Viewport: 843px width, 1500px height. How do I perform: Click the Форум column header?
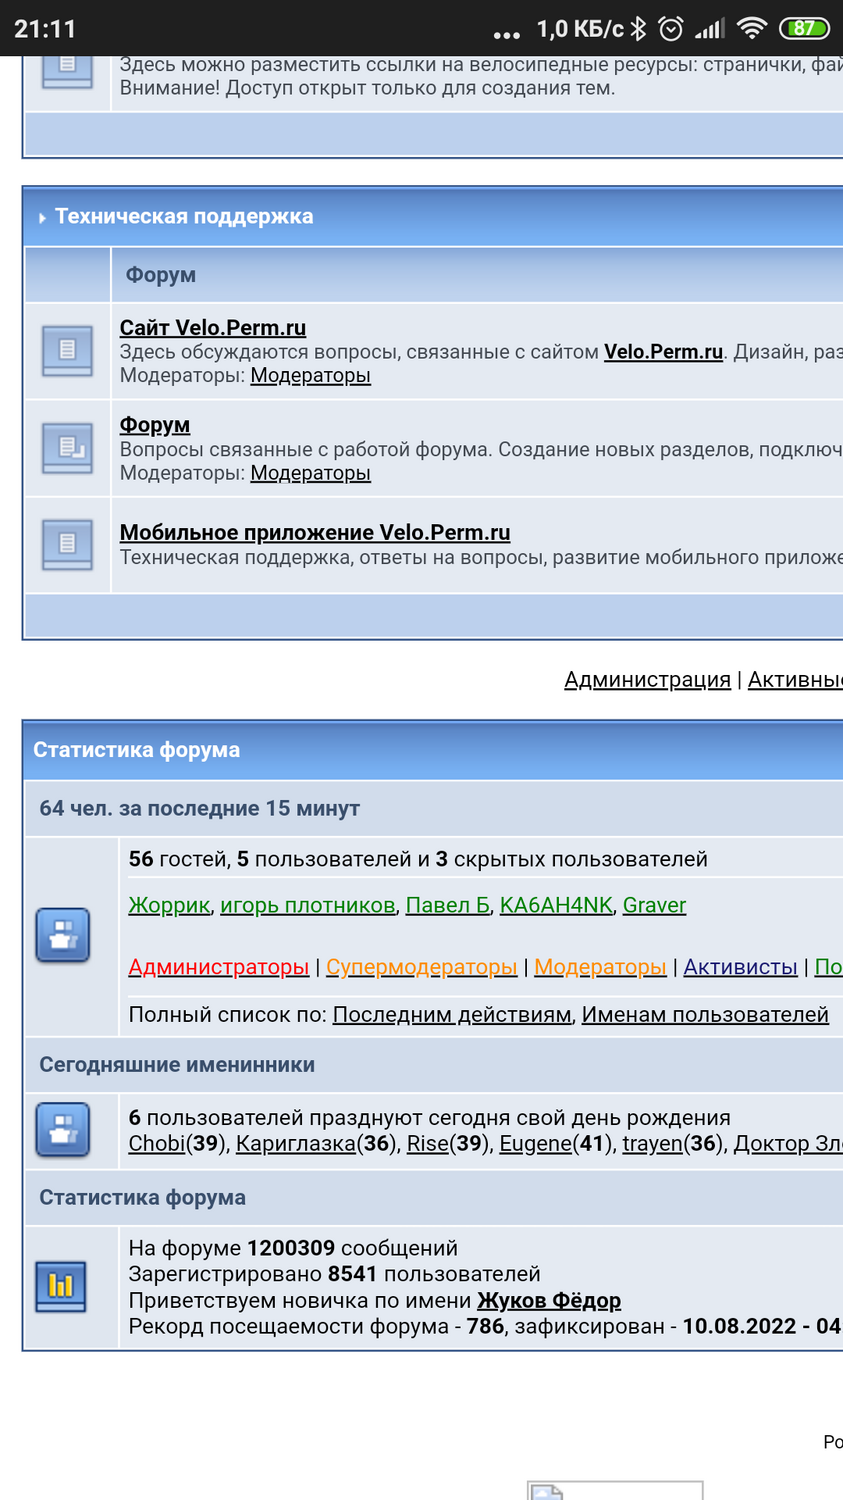click(x=161, y=275)
